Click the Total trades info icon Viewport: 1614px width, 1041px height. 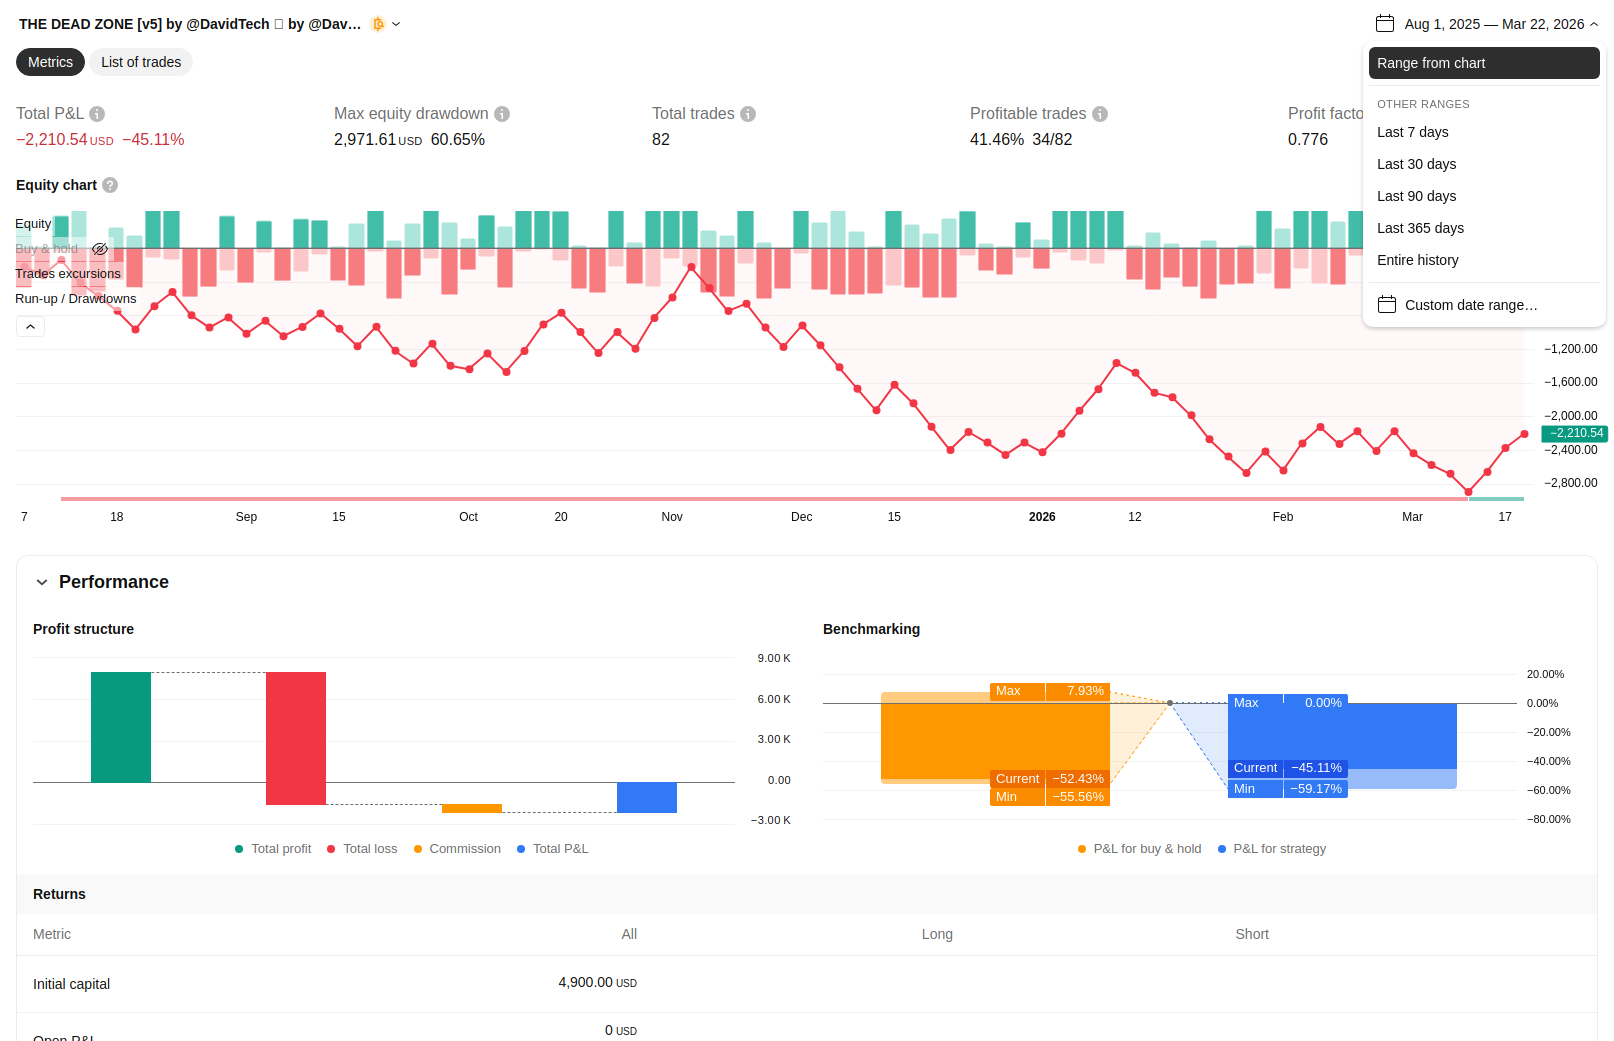pos(748,114)
